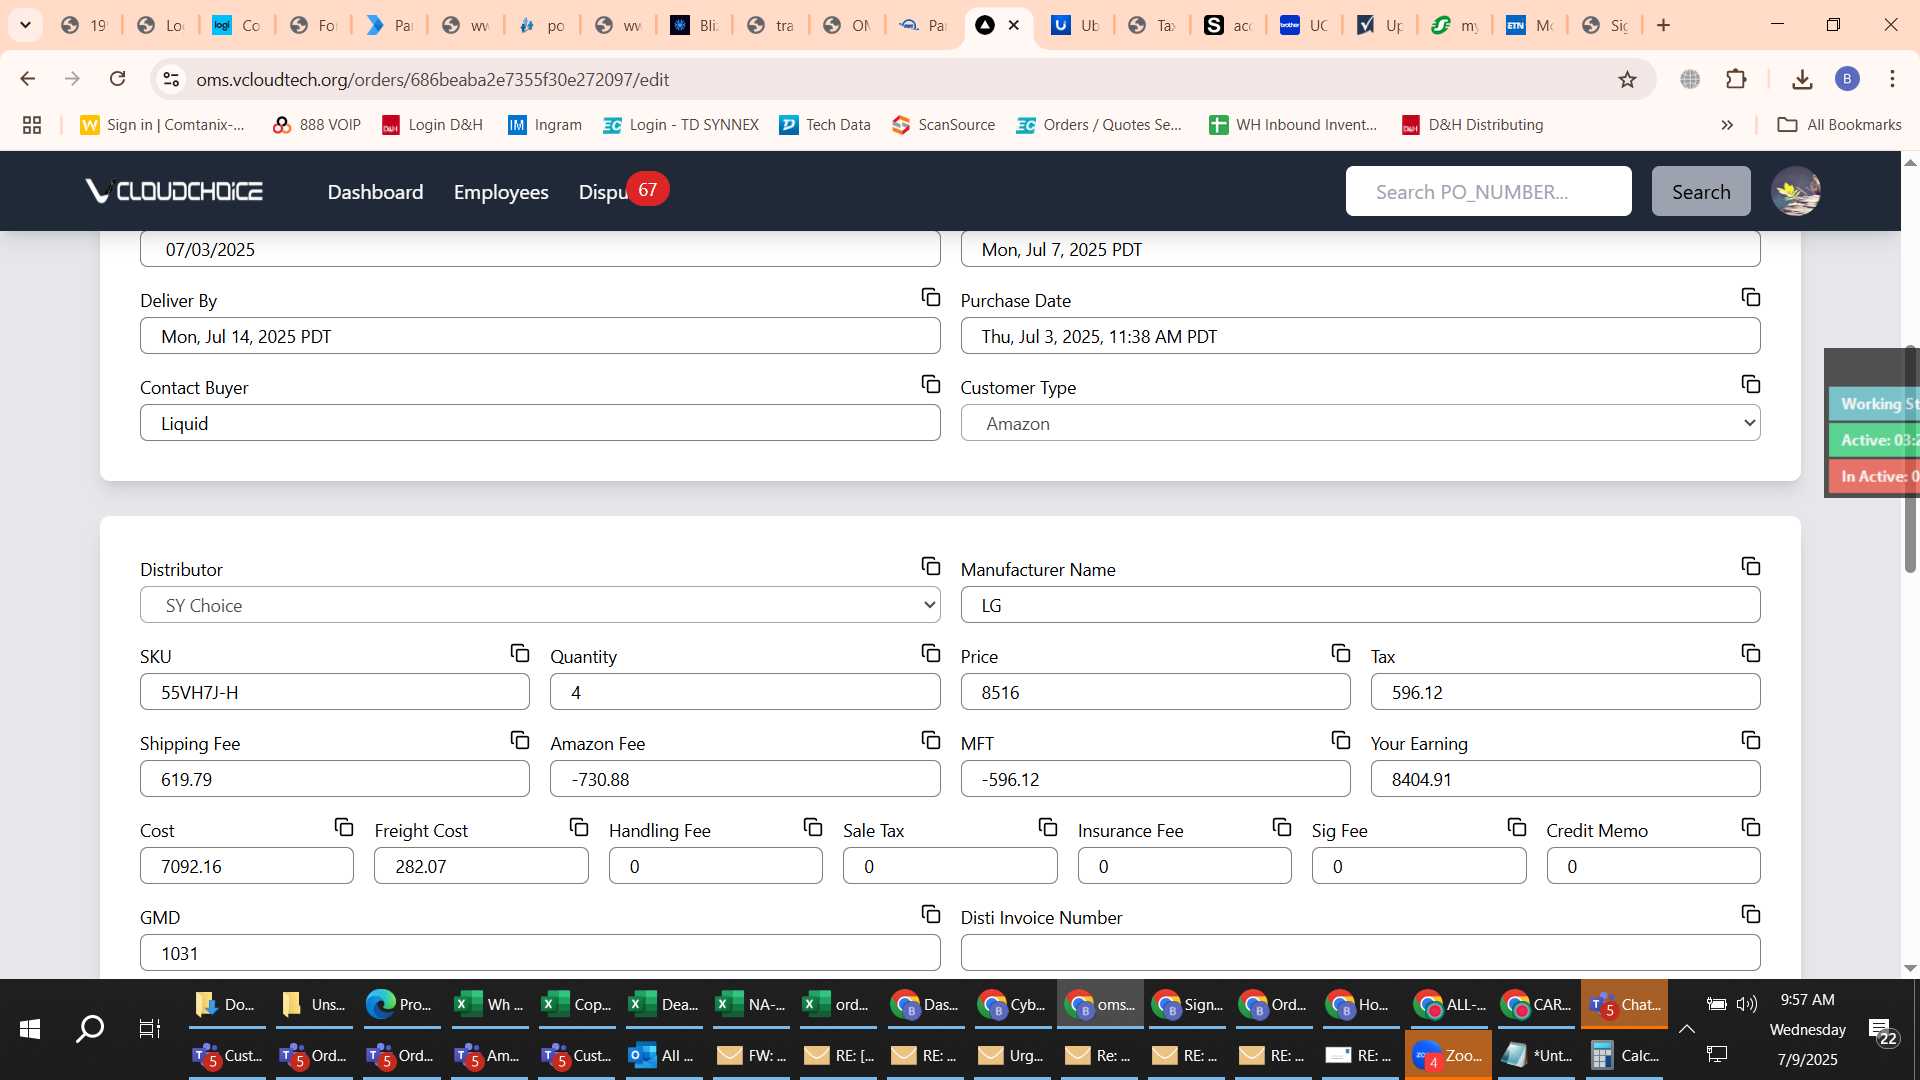Expand the hidden bookmarks overflow chevron
The height and width of the screenshot is (1080, 1920).
pyautogui.click(x=1727, y=125)
